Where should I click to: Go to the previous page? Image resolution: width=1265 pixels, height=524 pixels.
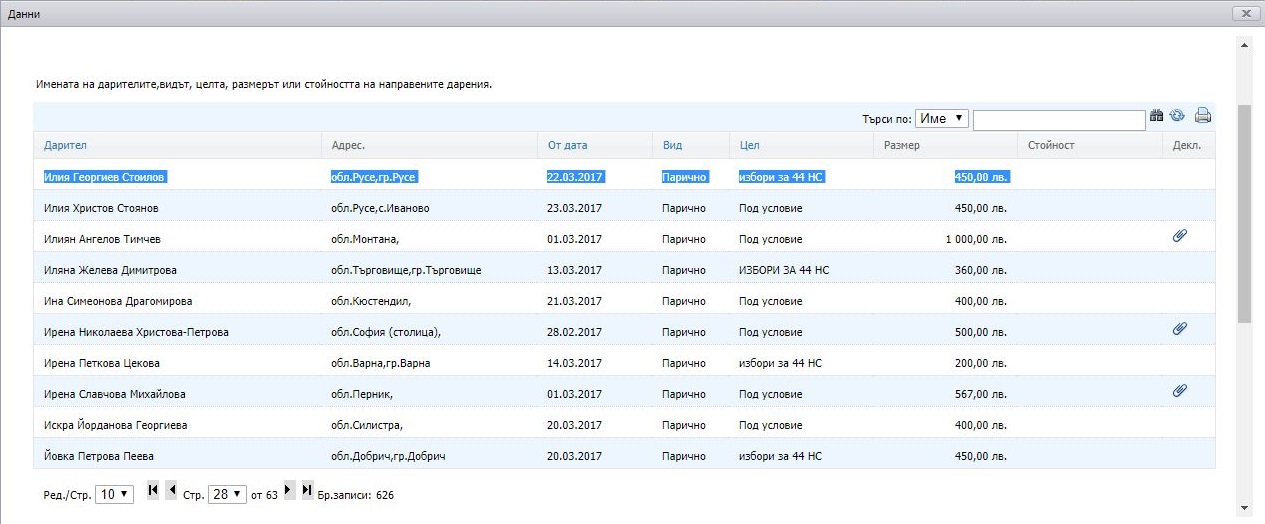171,490
